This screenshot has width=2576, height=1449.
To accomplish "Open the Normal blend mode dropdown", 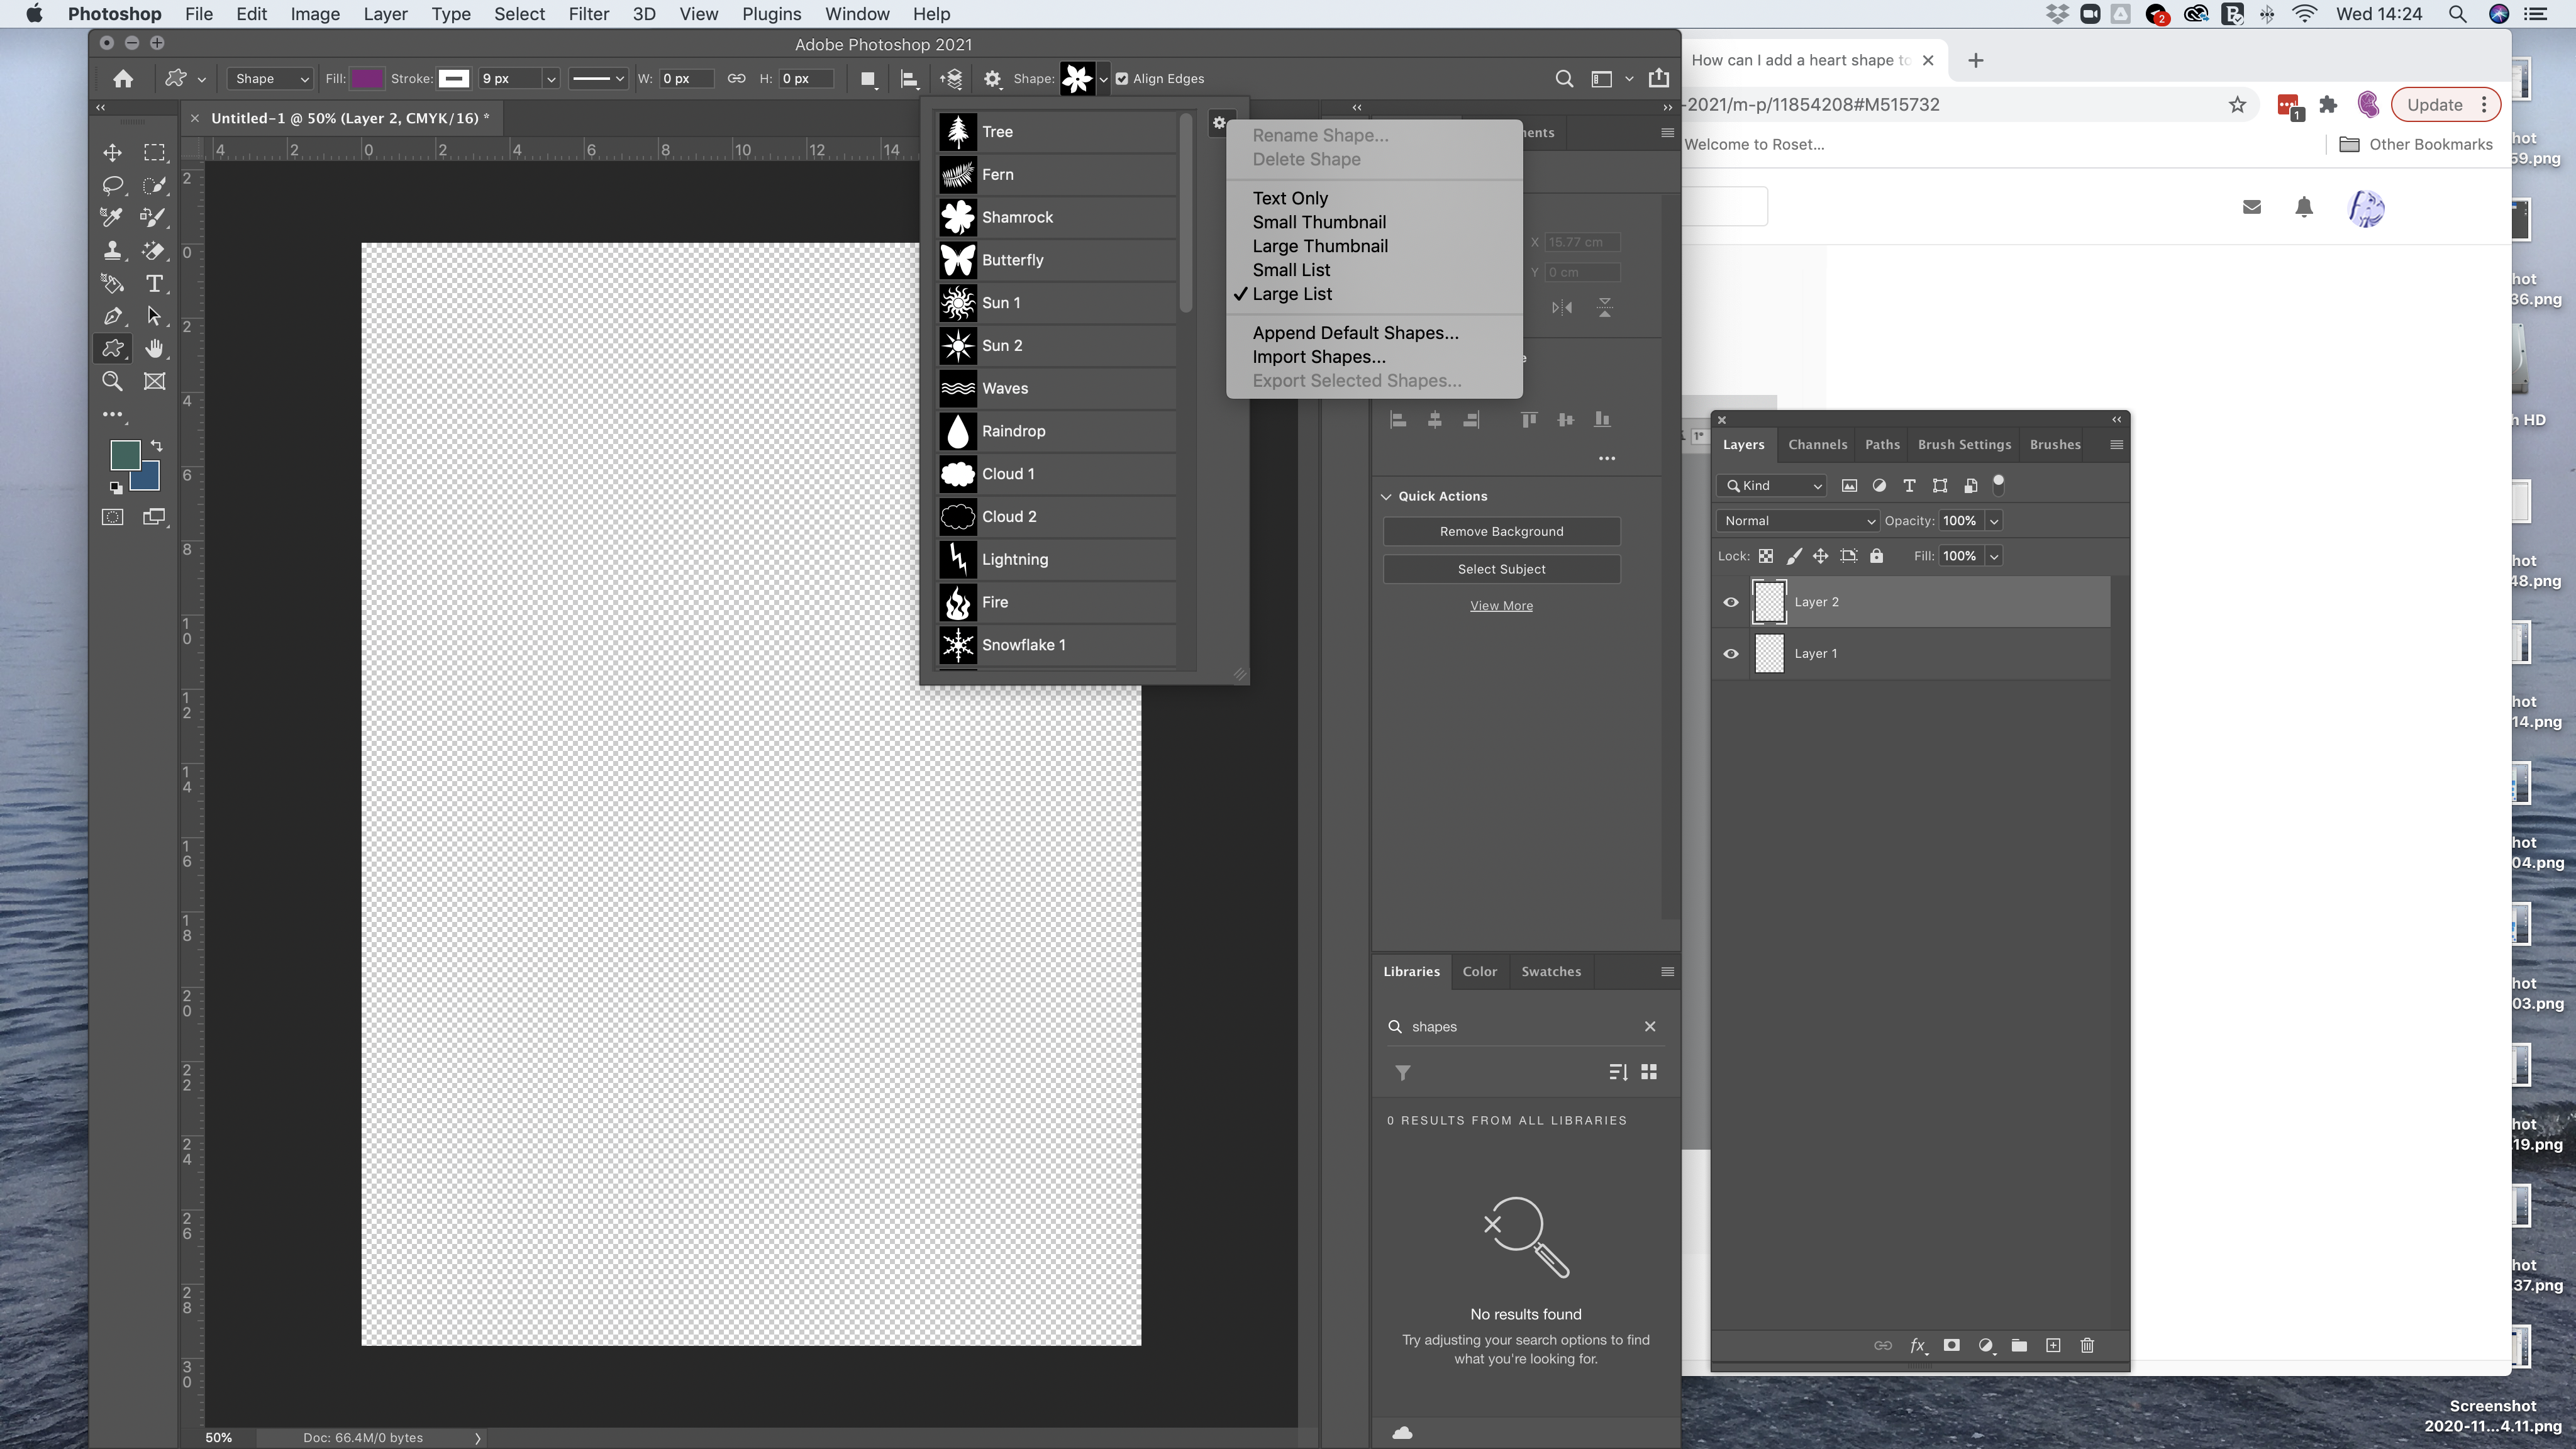I will (1798, 521).
